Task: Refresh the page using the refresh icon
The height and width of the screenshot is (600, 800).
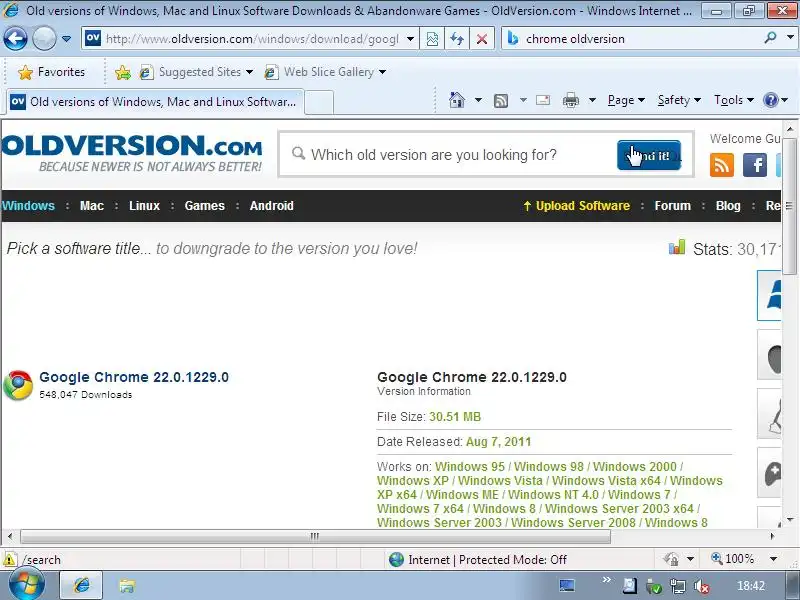Action: click(x=457, y=39)
